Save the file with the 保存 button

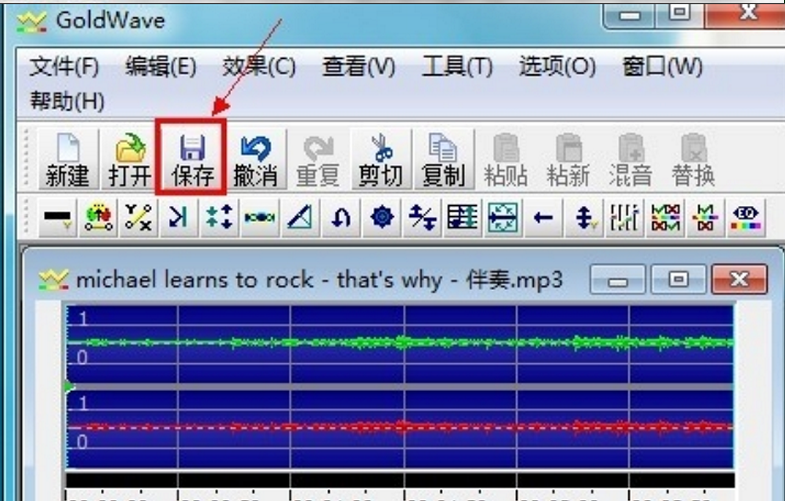click(x=192, y=159)
